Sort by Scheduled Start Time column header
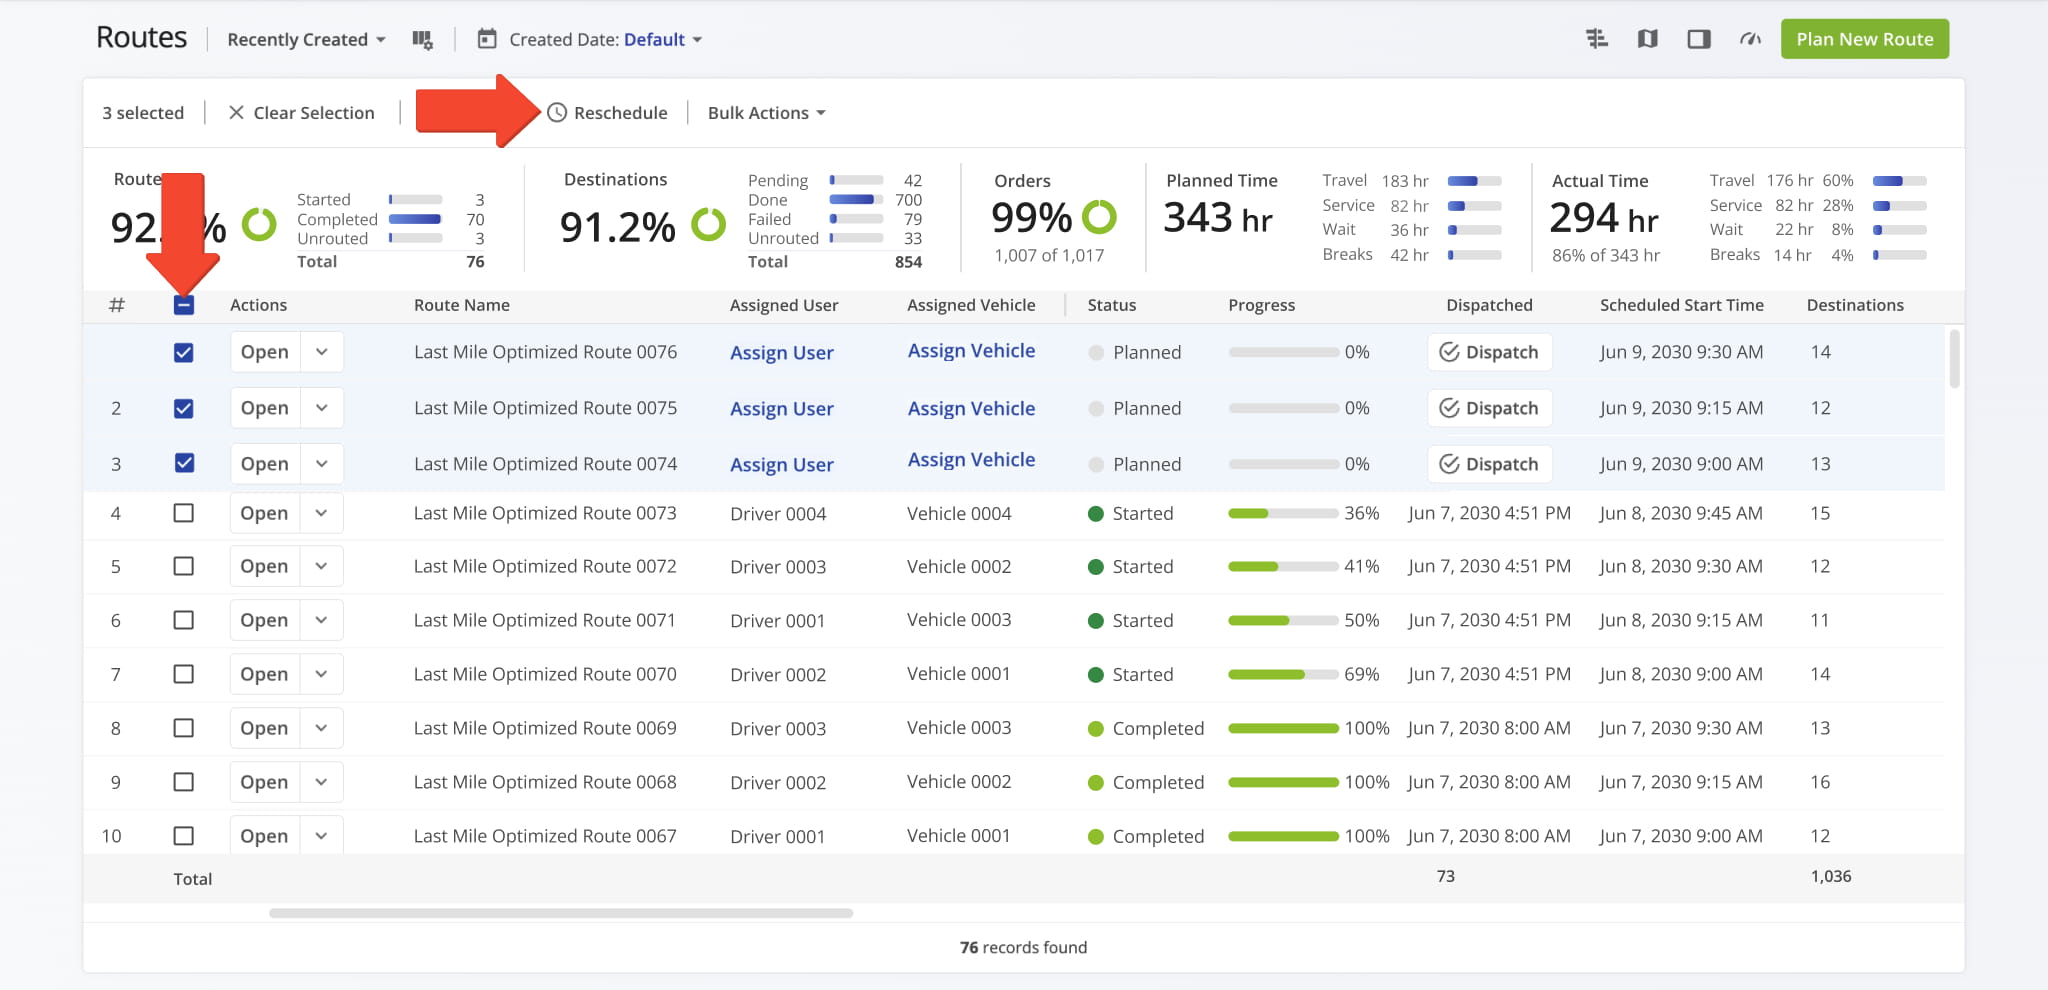Image resolution: width=2048 pixels, height=990 pixels. pyautogui.click(x=1681, y=305)
